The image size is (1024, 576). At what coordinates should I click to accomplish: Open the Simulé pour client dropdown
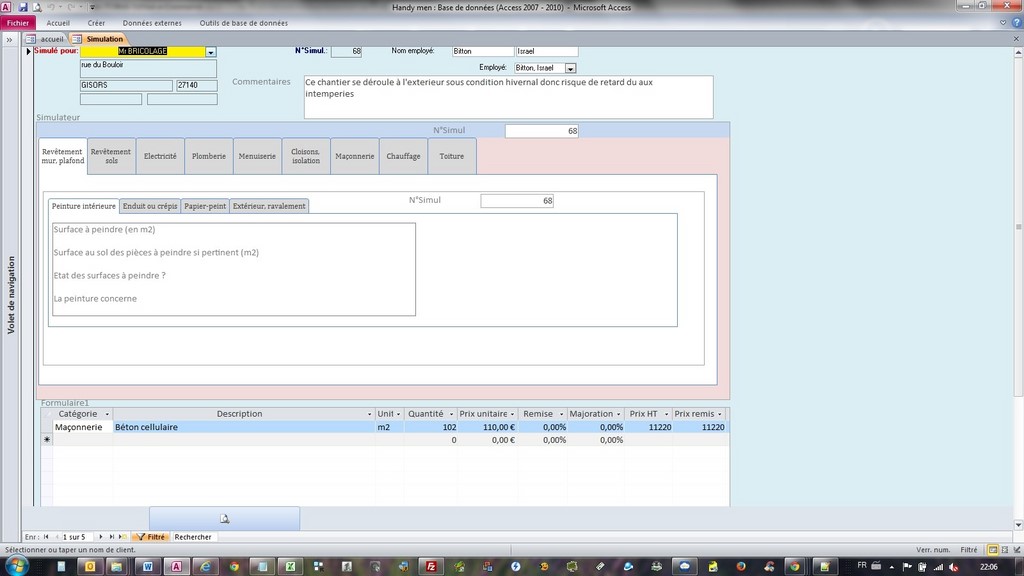(x=211, y=52)
